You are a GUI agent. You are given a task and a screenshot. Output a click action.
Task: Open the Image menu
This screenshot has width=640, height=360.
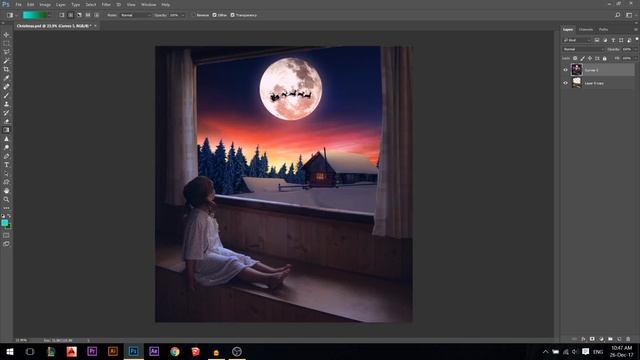(x=45, y=4)
